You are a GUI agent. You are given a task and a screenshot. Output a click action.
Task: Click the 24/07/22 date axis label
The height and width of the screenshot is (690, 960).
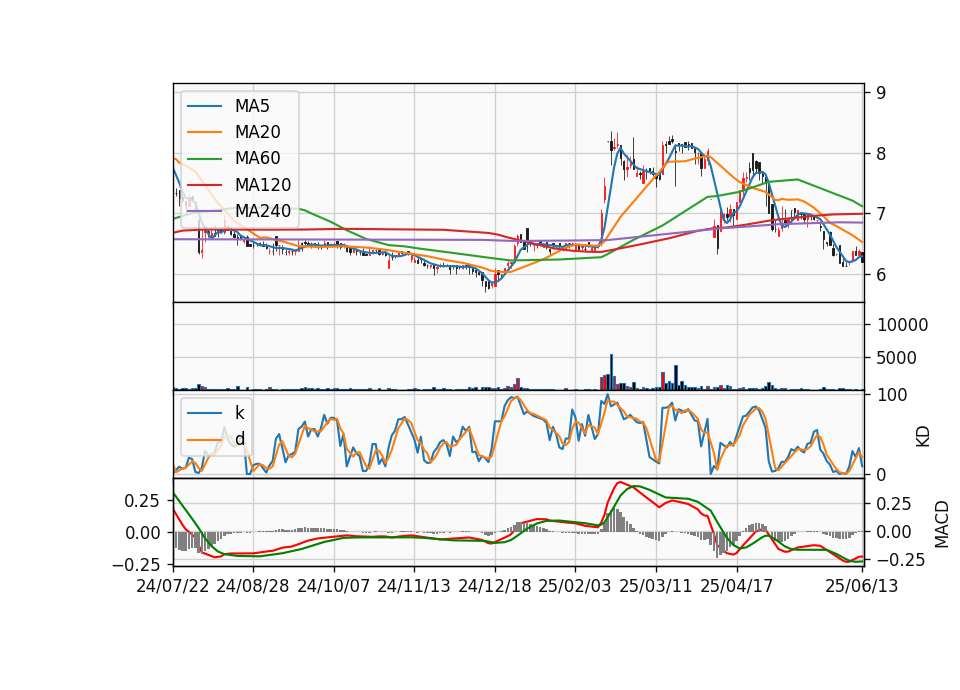[173, 586]
